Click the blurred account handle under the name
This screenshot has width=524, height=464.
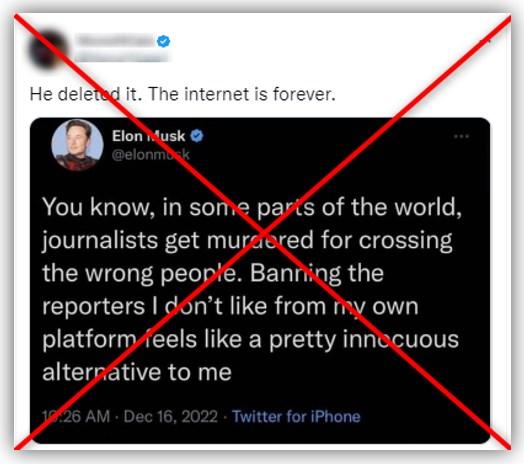point(121,57)
